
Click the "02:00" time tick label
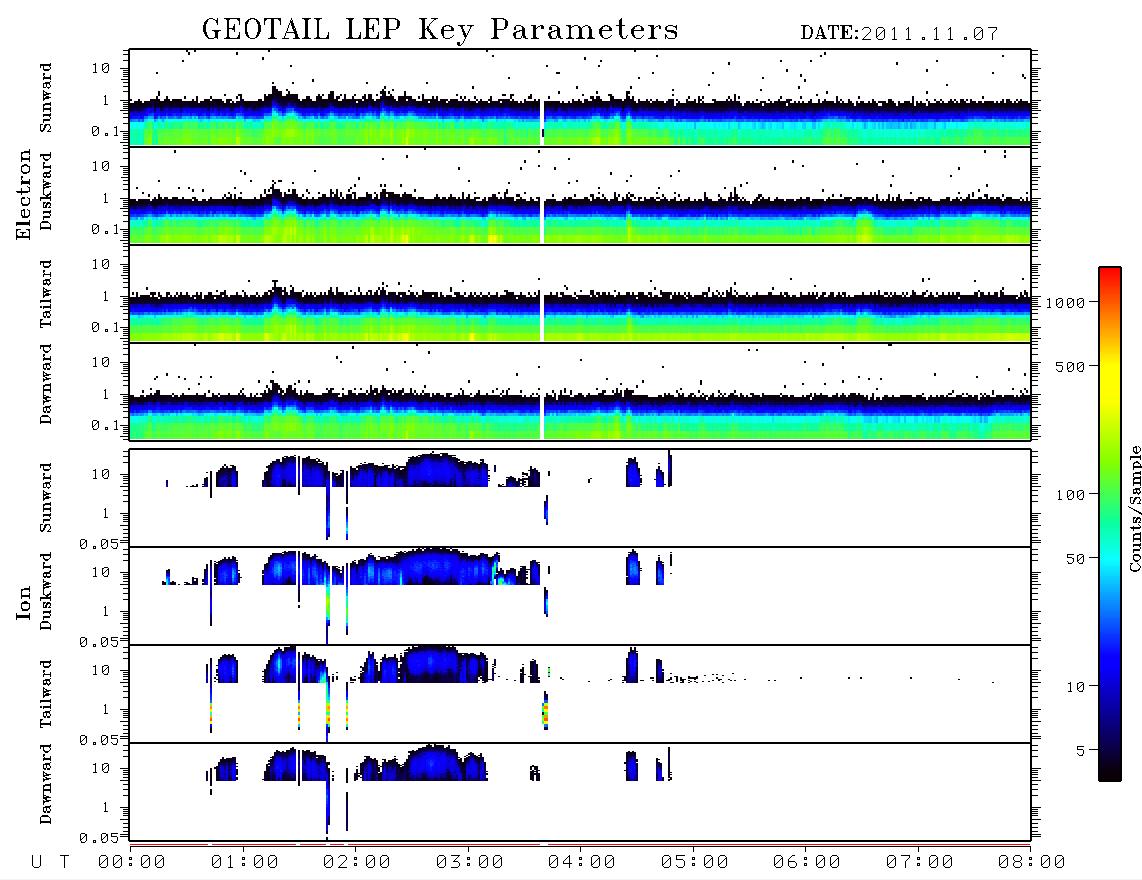coord(357,862)
